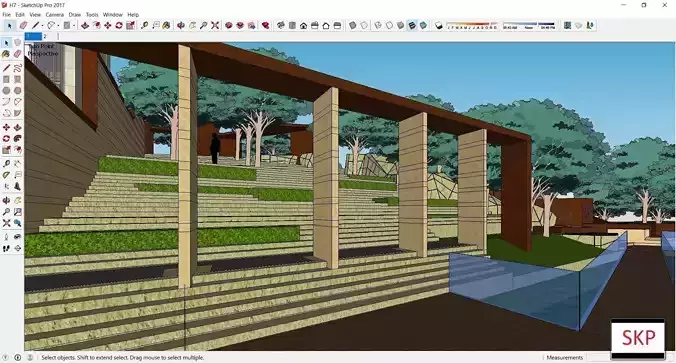Screen dimensions: 676x363
Task: Open the File menu
Action: pos(6,14)
